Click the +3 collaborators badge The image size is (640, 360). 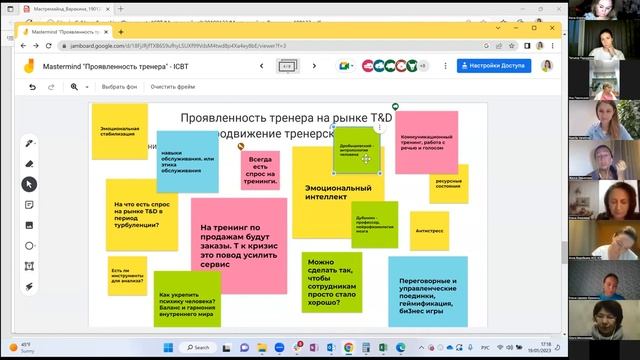coord(423,66)
